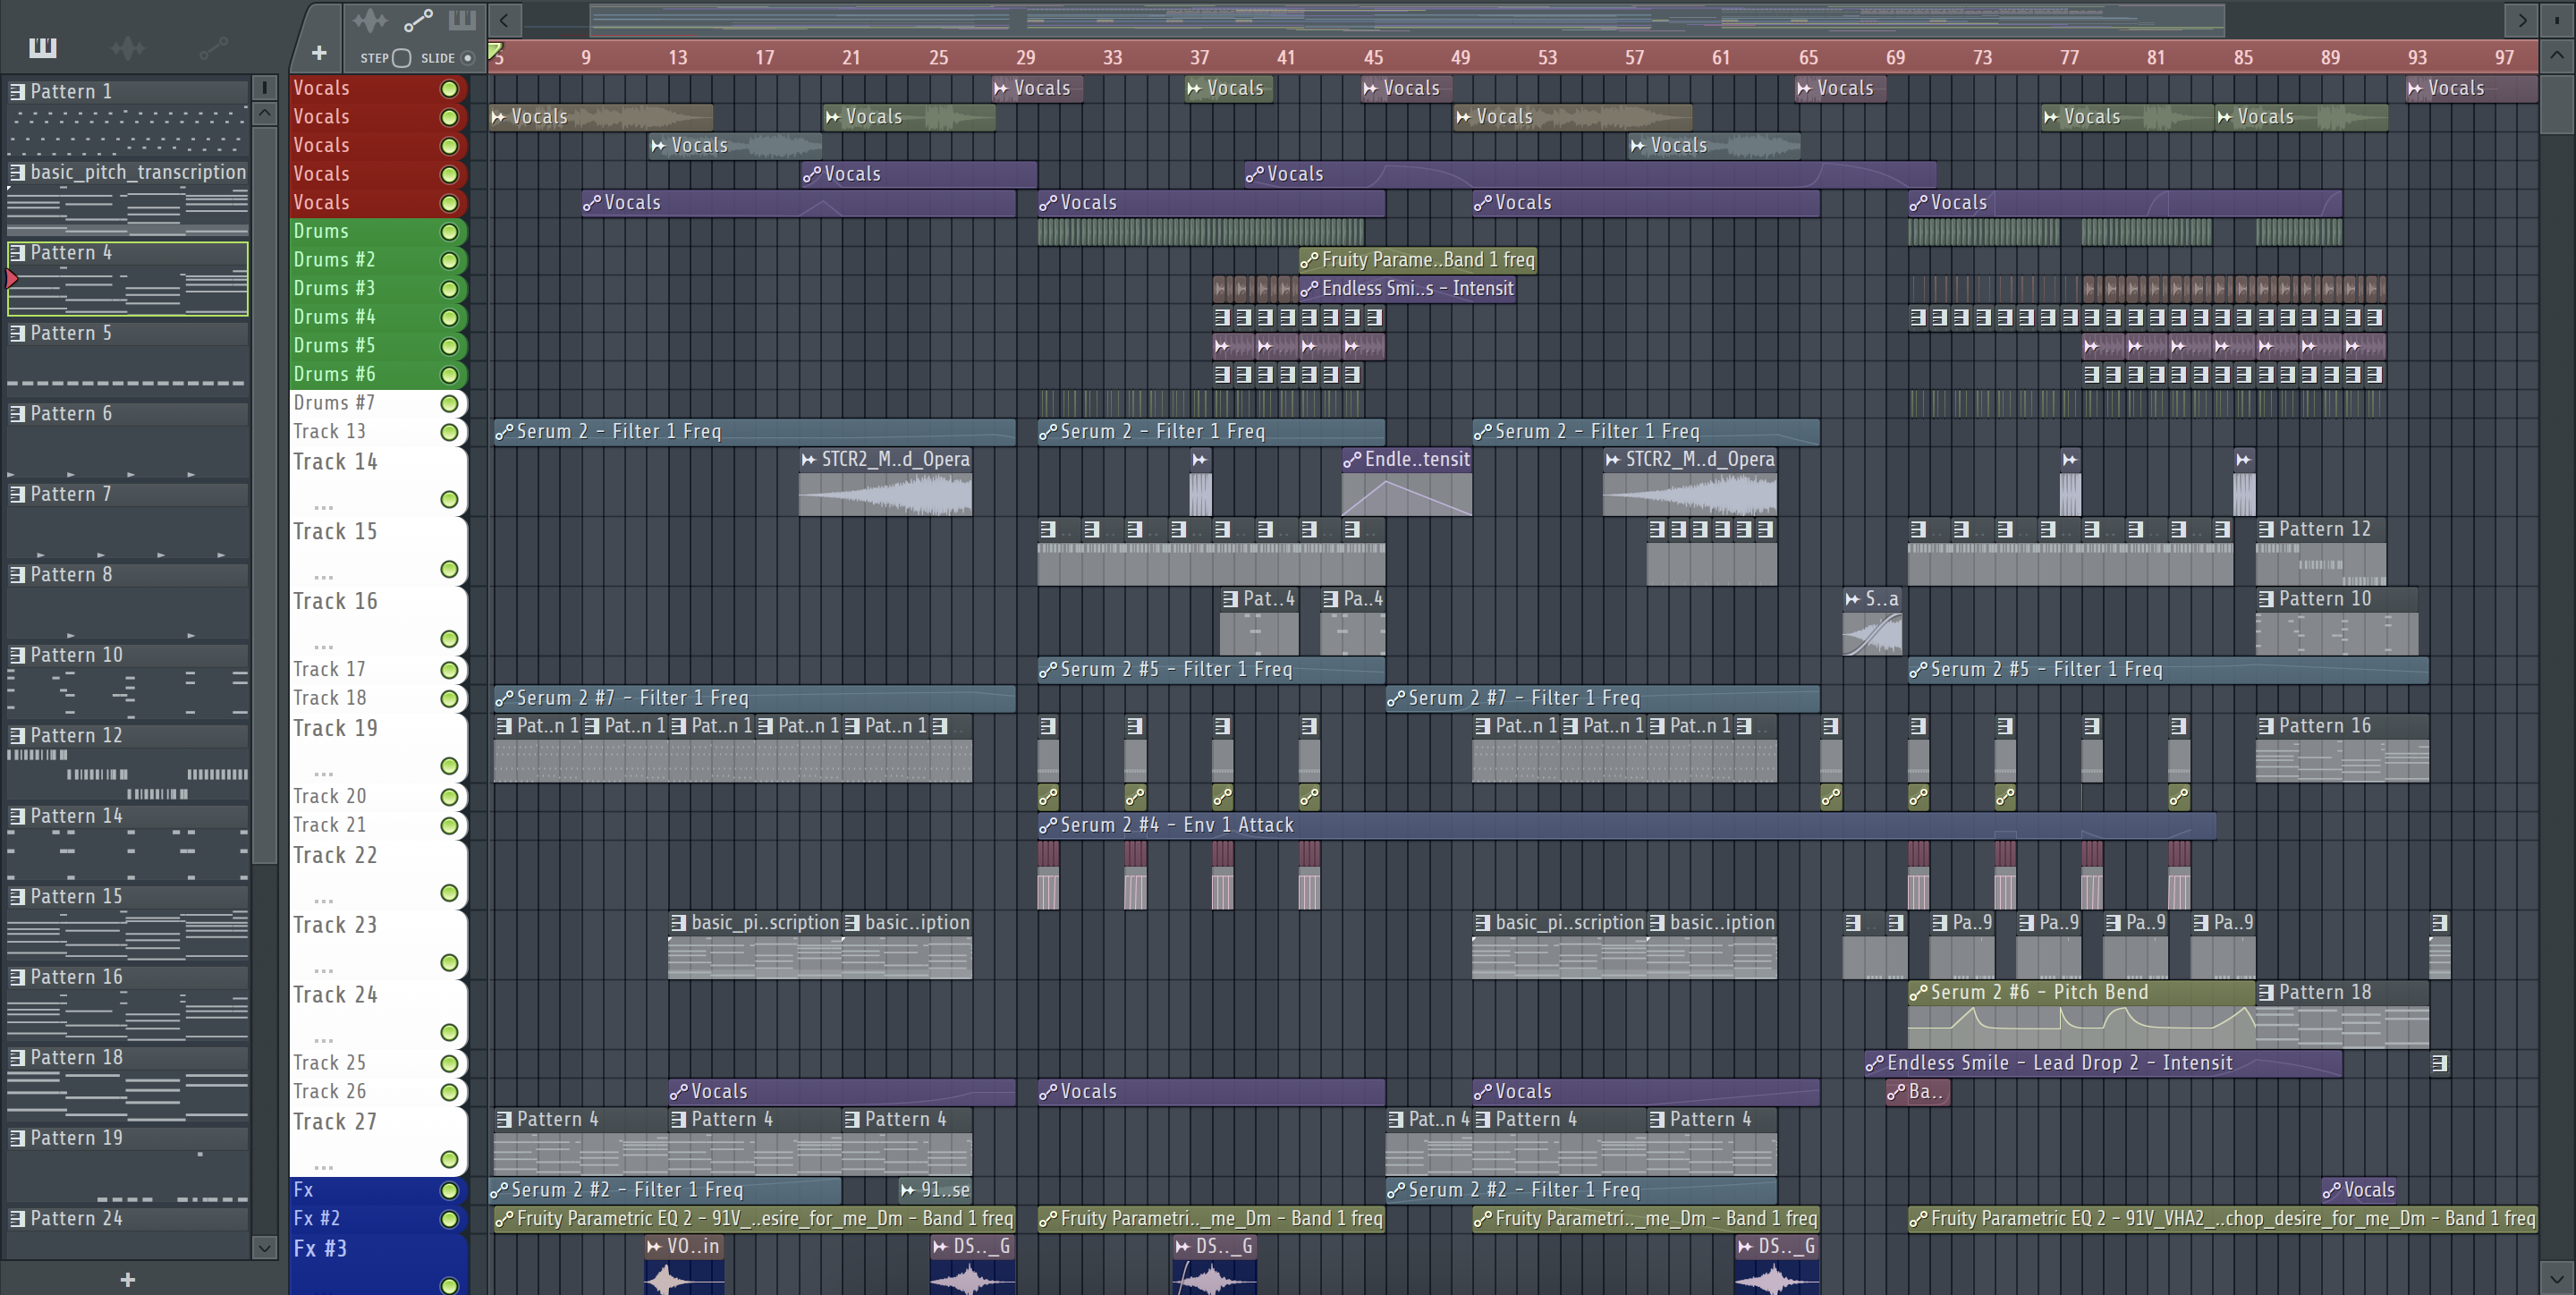Screen dimensions: 2576x1295
Task: Click the picker panel scrollbar thumb
Action: pyautogui.click(x=264, y=495)
